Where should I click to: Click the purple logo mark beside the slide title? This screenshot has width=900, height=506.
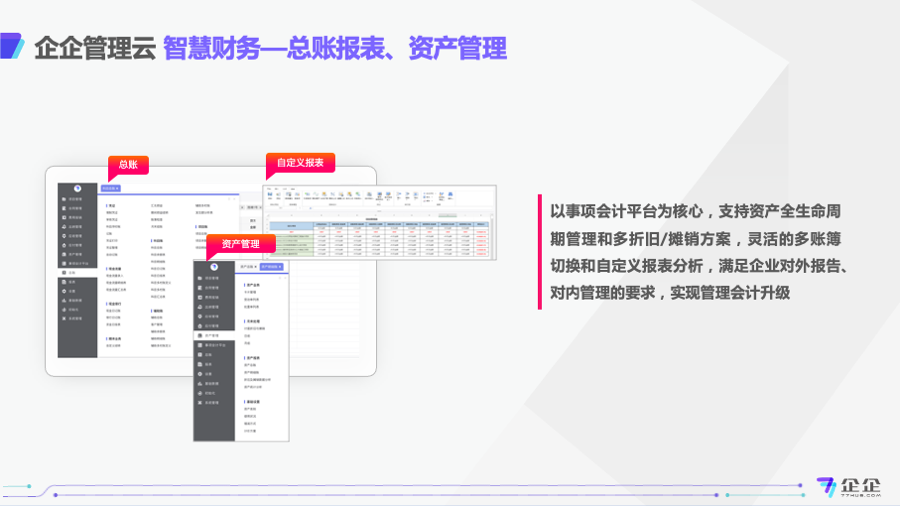(x=12, y=47)
